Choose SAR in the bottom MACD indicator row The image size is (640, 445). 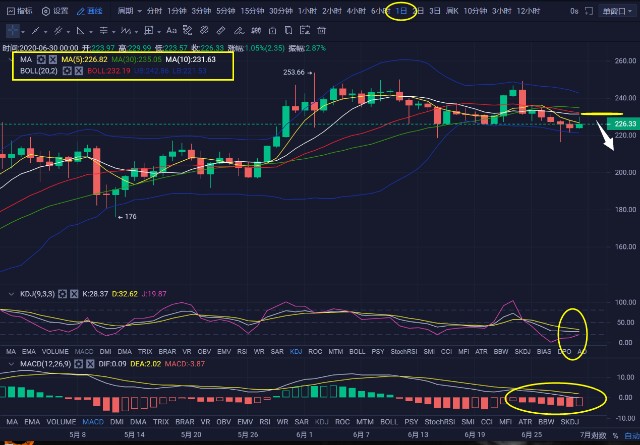[x=301, y=421]
